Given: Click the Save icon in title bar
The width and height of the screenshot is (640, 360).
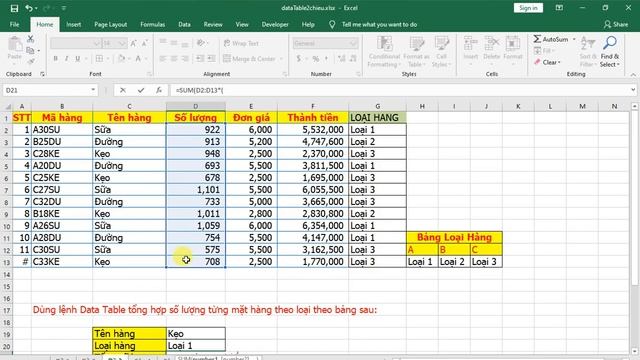Looking at the screenshot, I should coord(14,8).
